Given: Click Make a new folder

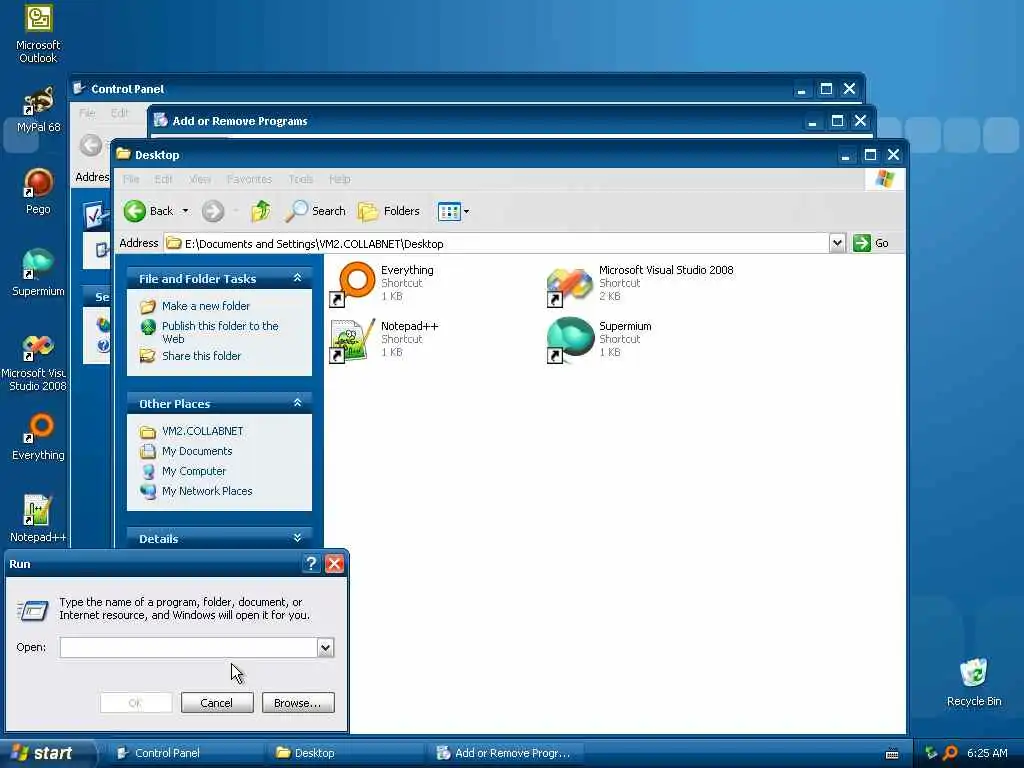Looking at the screenshot, I should (205, 306).
